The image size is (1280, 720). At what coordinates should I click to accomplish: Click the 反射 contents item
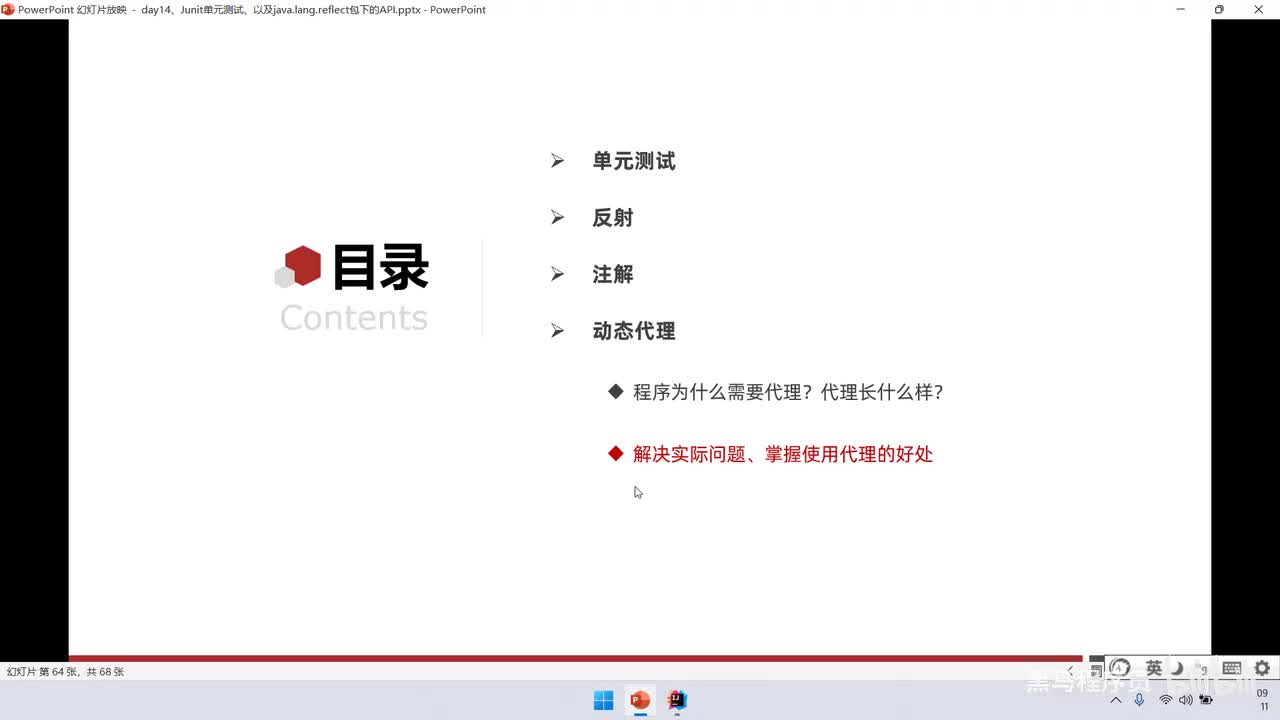pos(613,218)
